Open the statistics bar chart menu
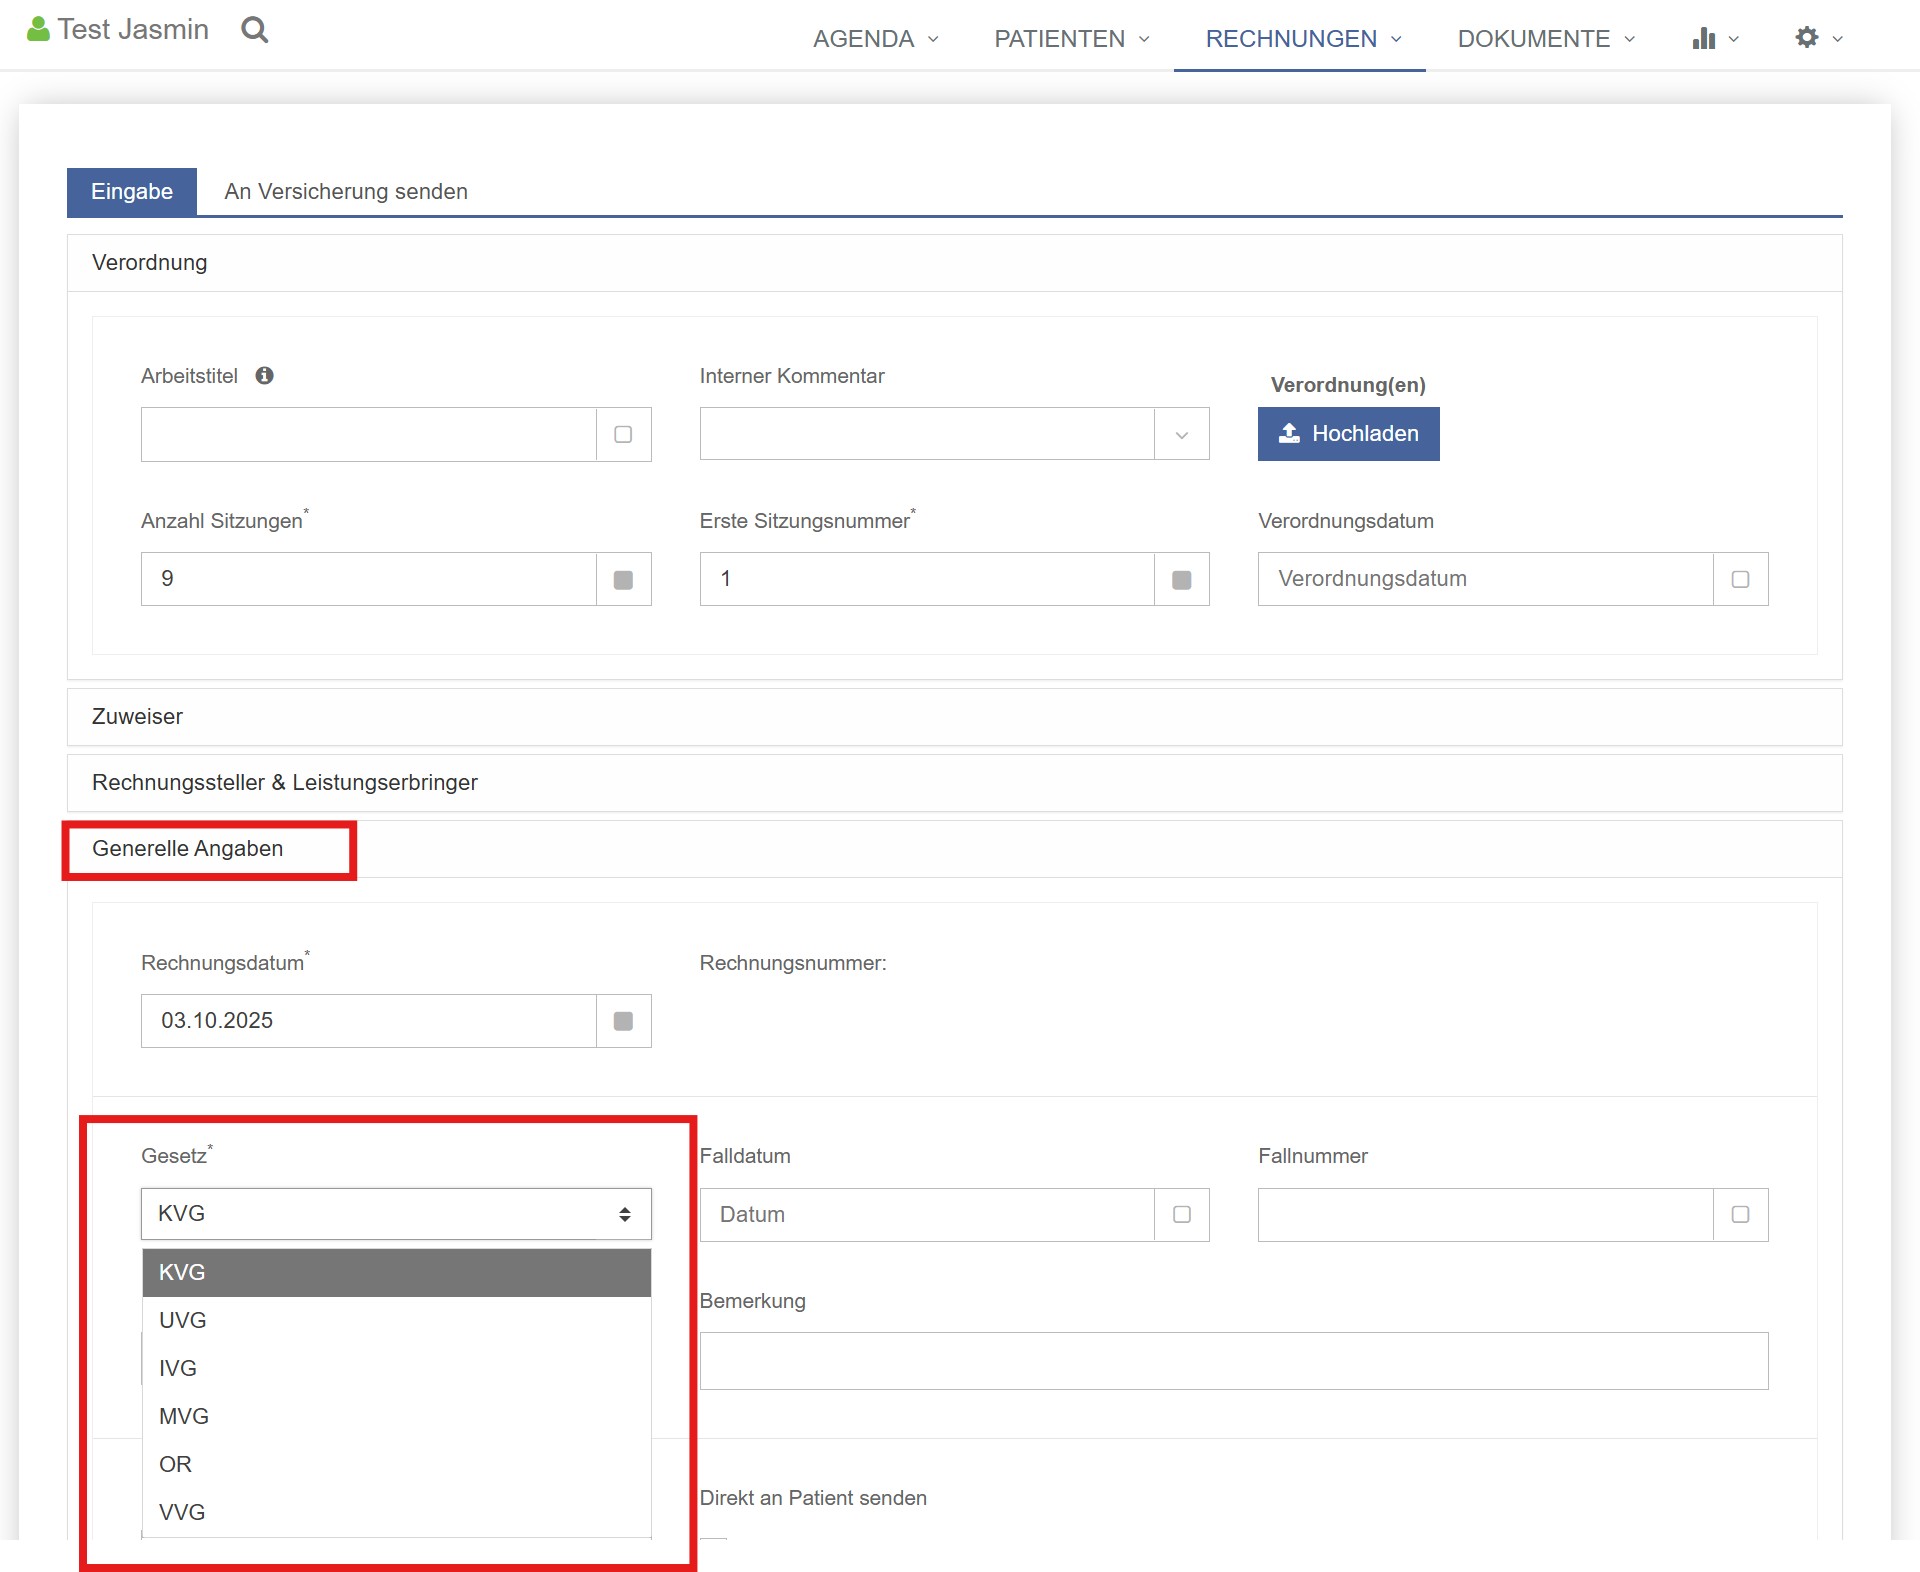1920x1572 pixels. [1704, 39]
